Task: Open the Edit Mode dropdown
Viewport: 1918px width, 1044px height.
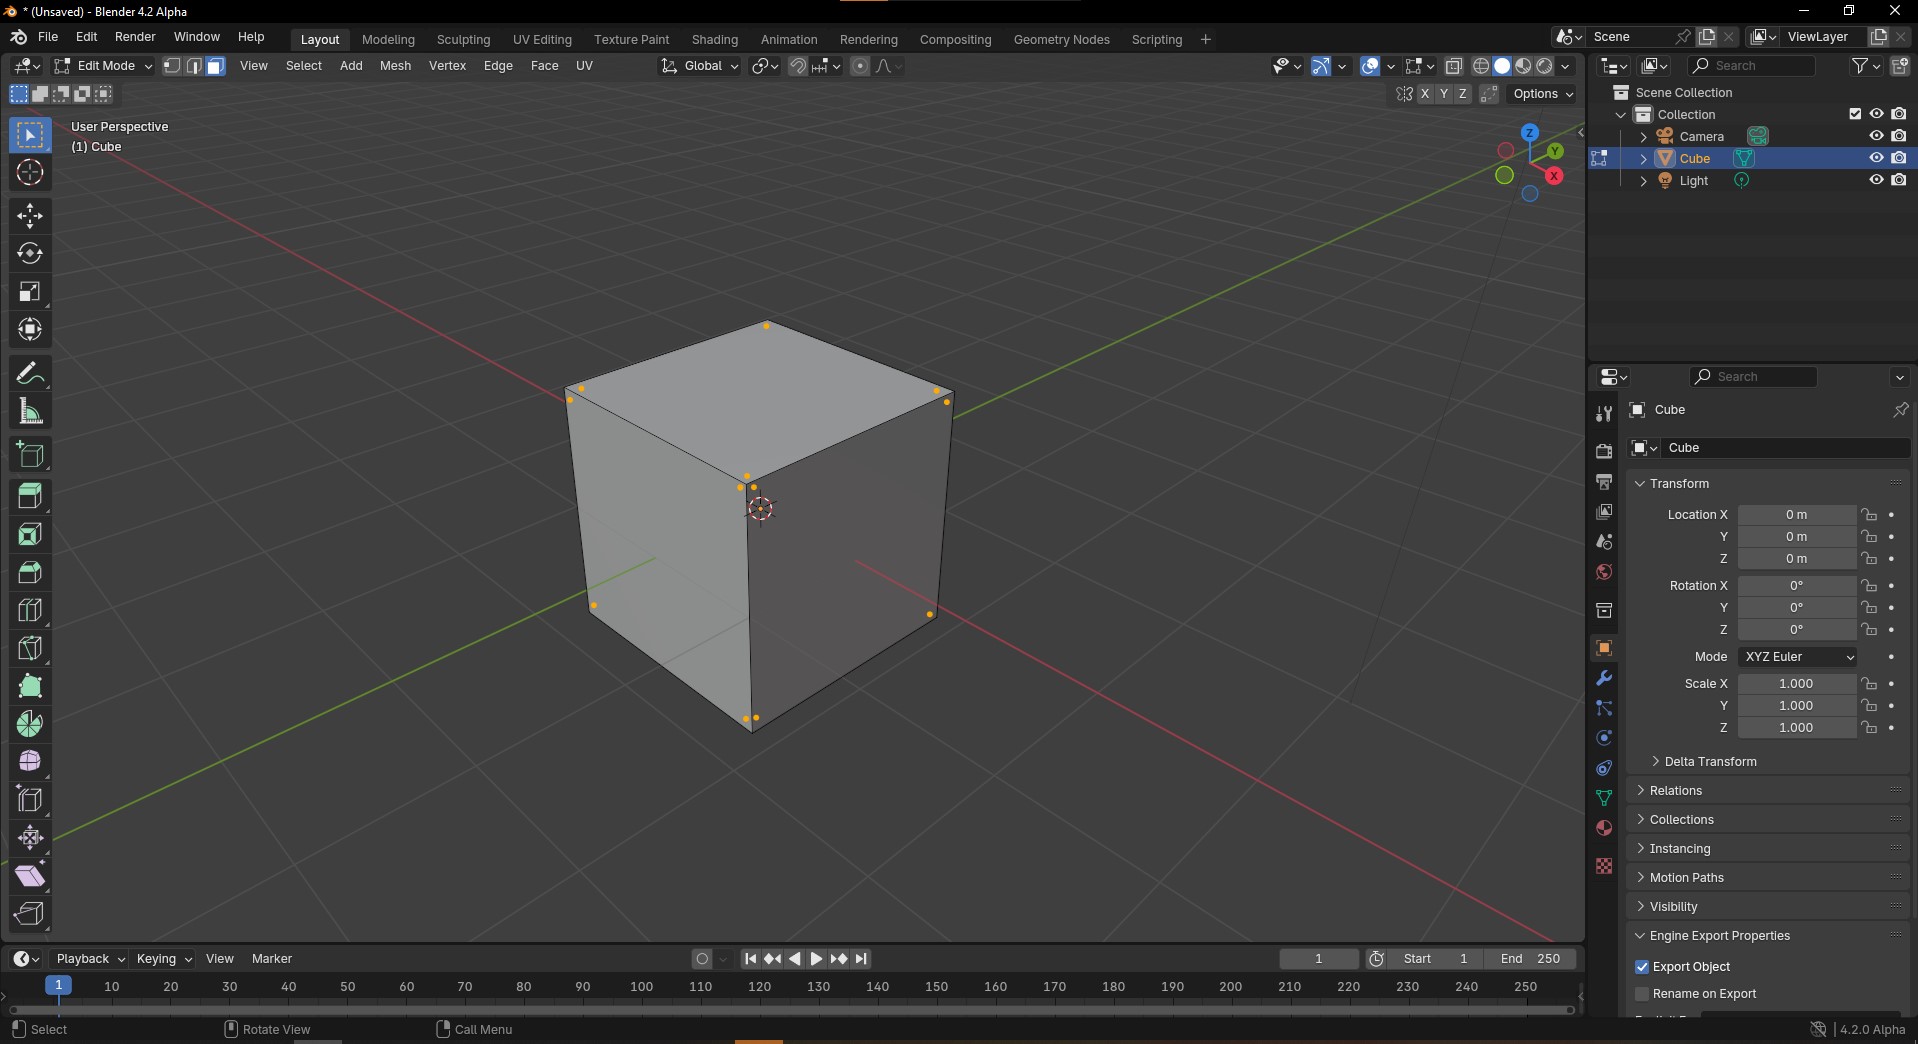Action: pyautogui.click(x=103, y=66)
